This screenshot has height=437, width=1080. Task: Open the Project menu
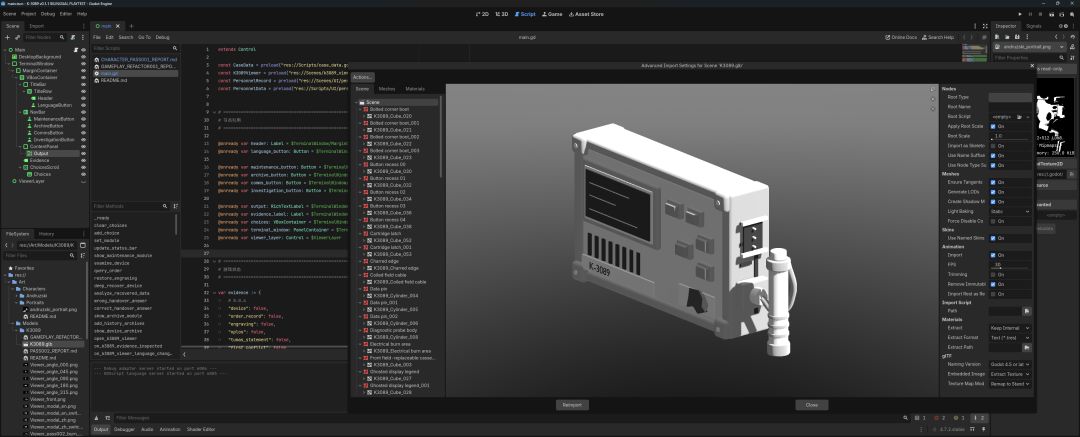pyautogui.click(x=28, y=14)
